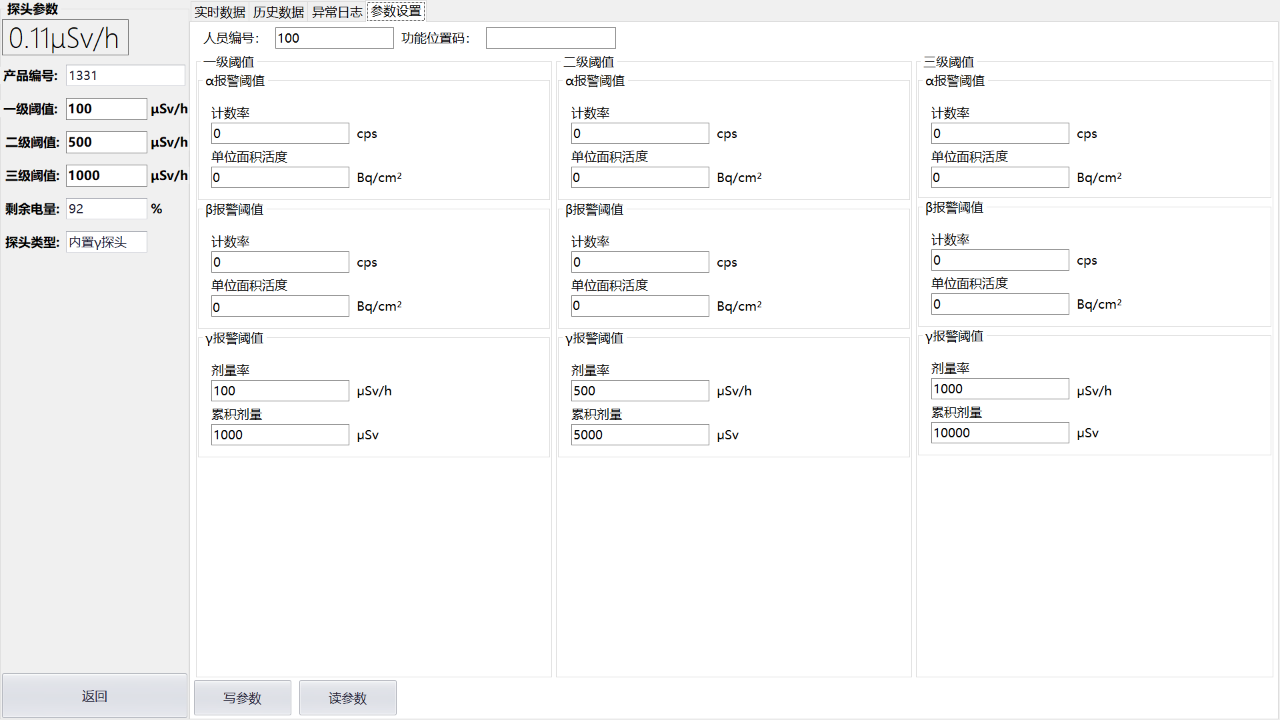Click 一级阈值 α 计数率 field

[280, 134]
